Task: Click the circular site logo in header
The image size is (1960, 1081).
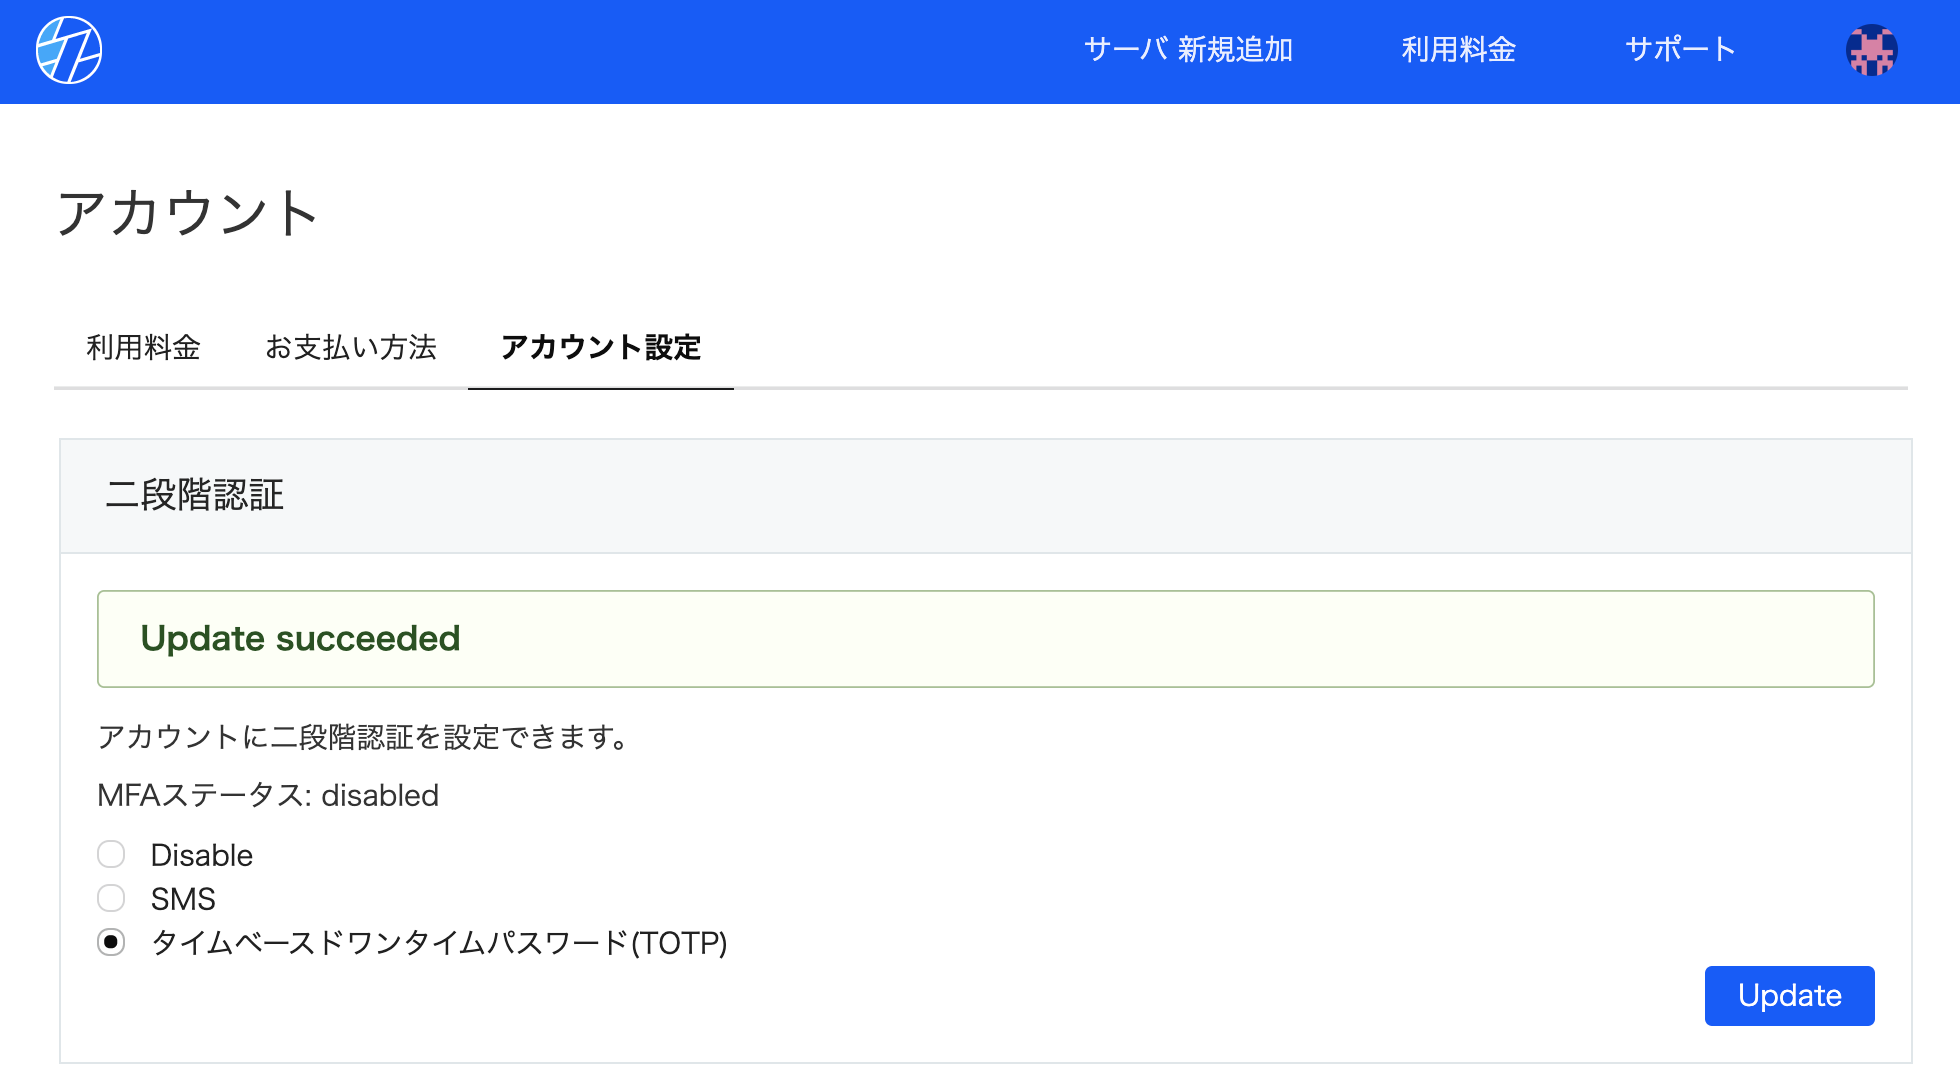Action: click(69, 50)
